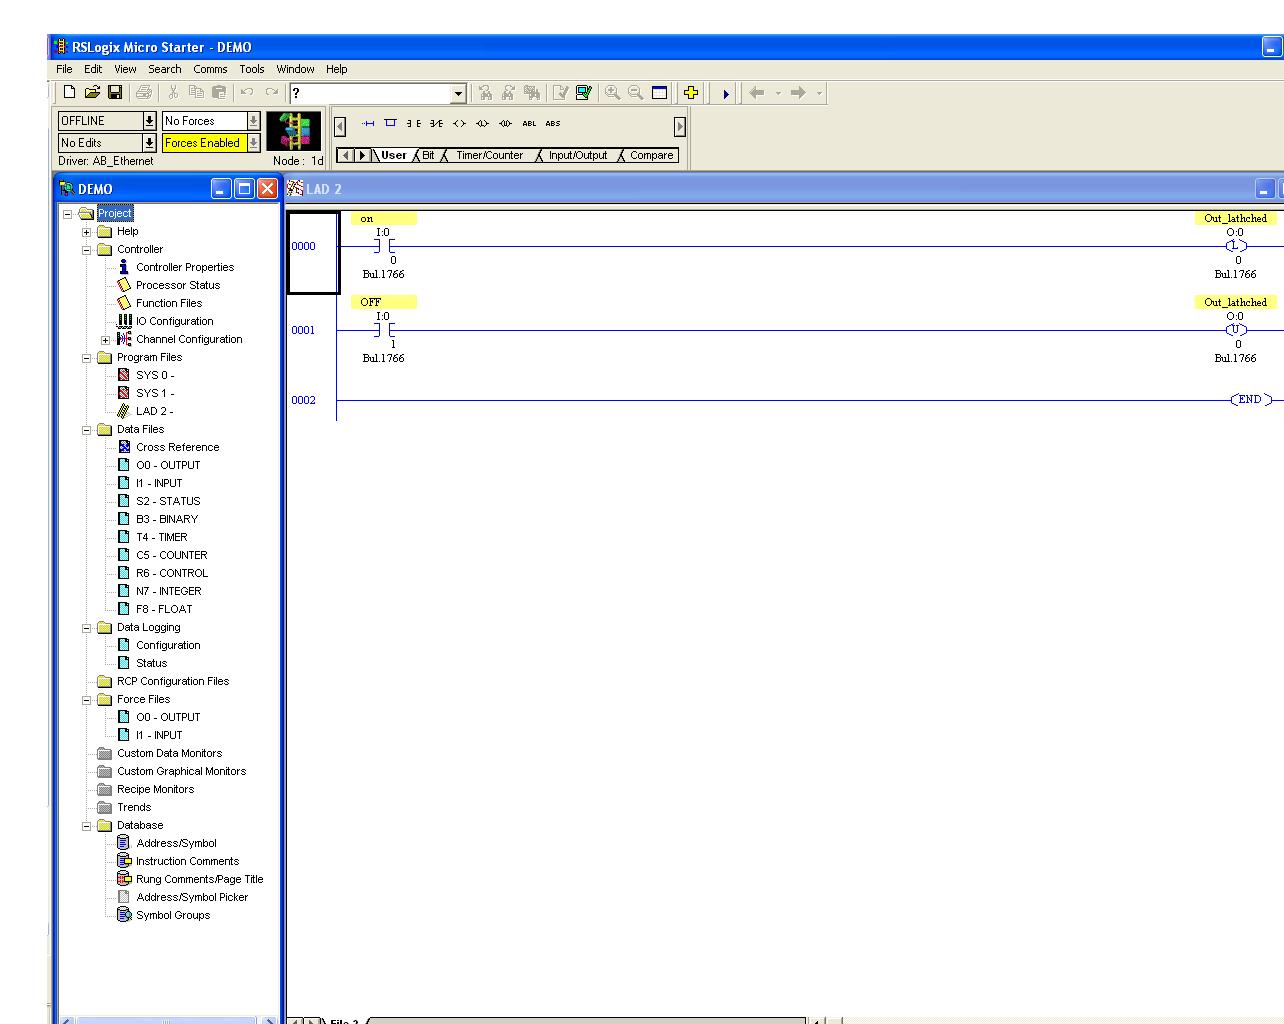The width and height of the screenshot is (1284, 1024).
Task: Open the Comms menu
Action: pyautogui.click(x=210, y=69)
